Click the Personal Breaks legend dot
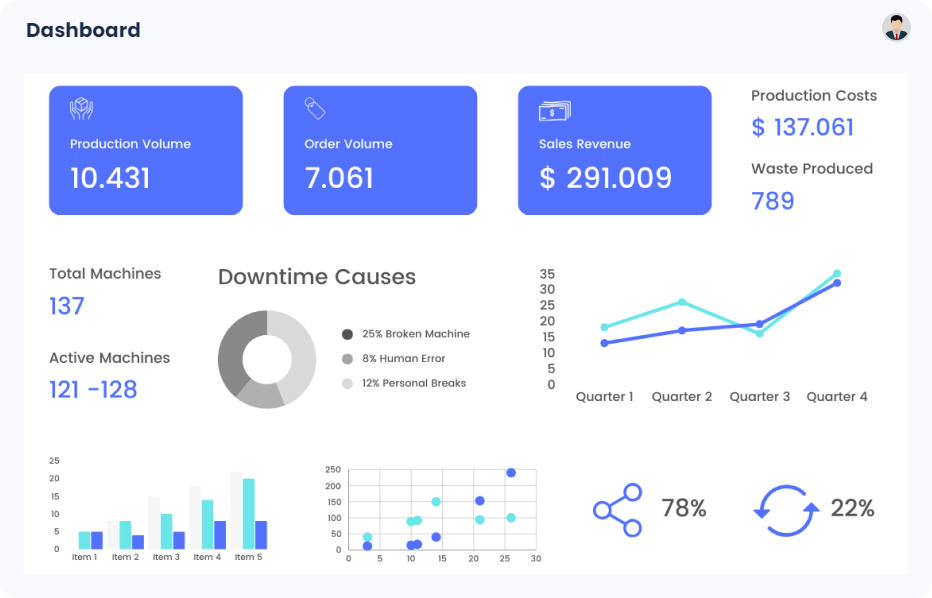 tap(347, 383)
